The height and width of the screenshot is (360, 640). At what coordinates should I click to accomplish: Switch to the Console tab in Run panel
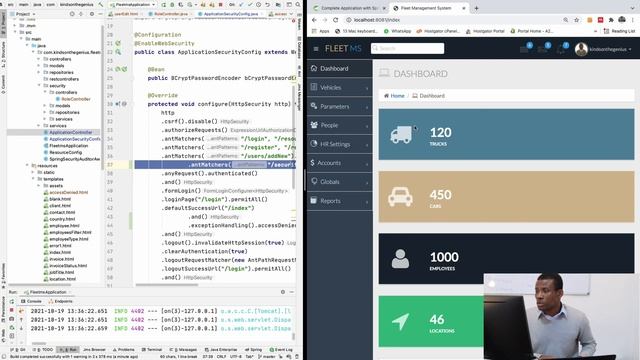[x=31, y=301]
